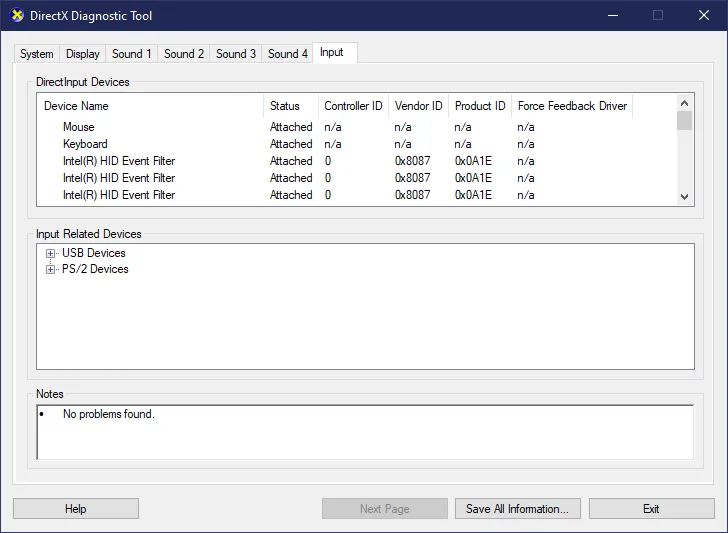Click the DirectX icon in title bar
728x533 pixels.
[x=17, y=16]
